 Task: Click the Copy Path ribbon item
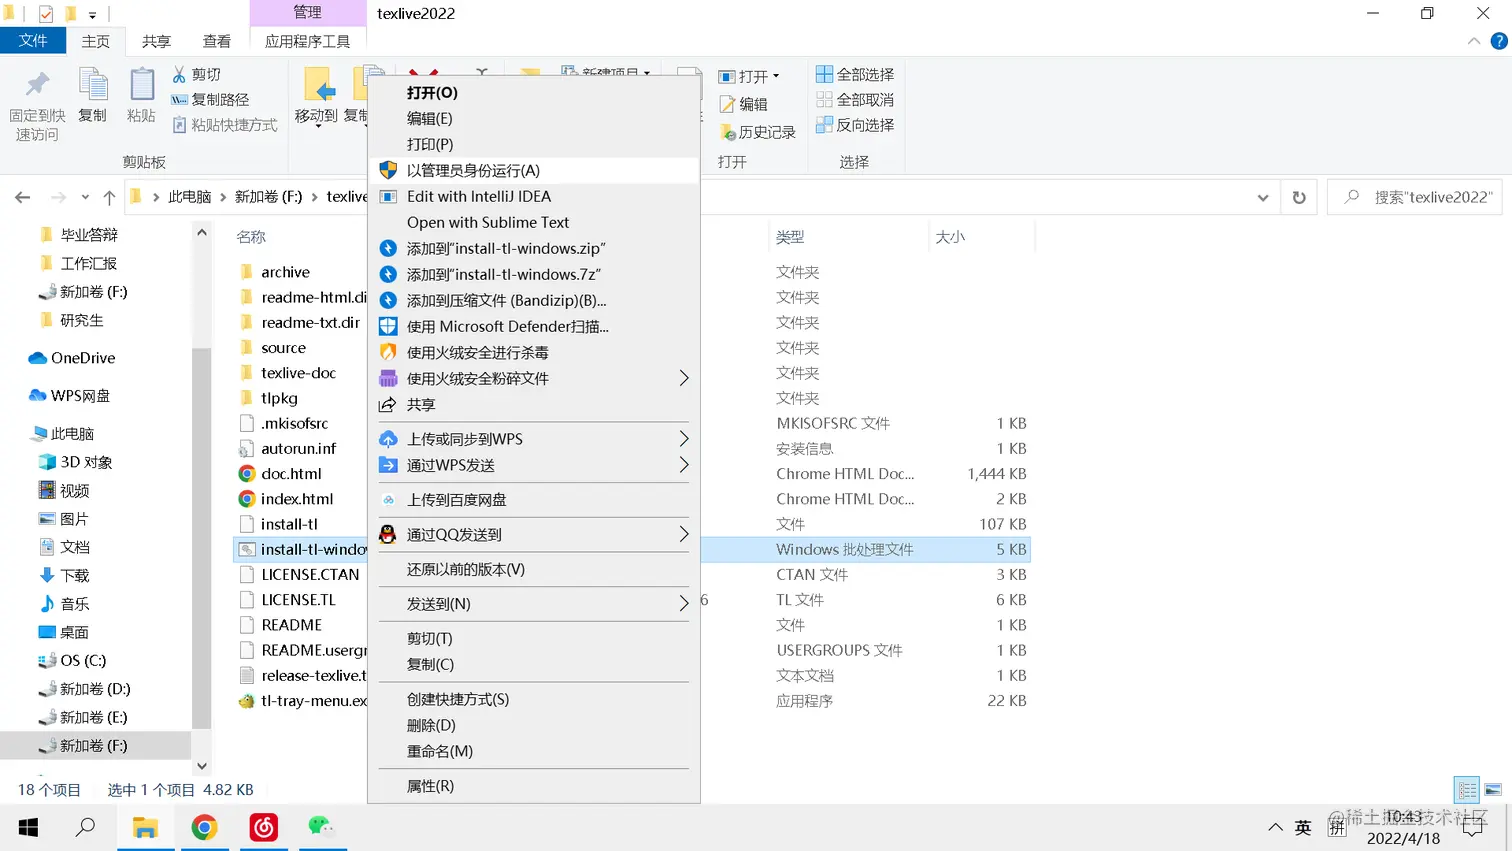pyautogui.click(x=210, y=100)
